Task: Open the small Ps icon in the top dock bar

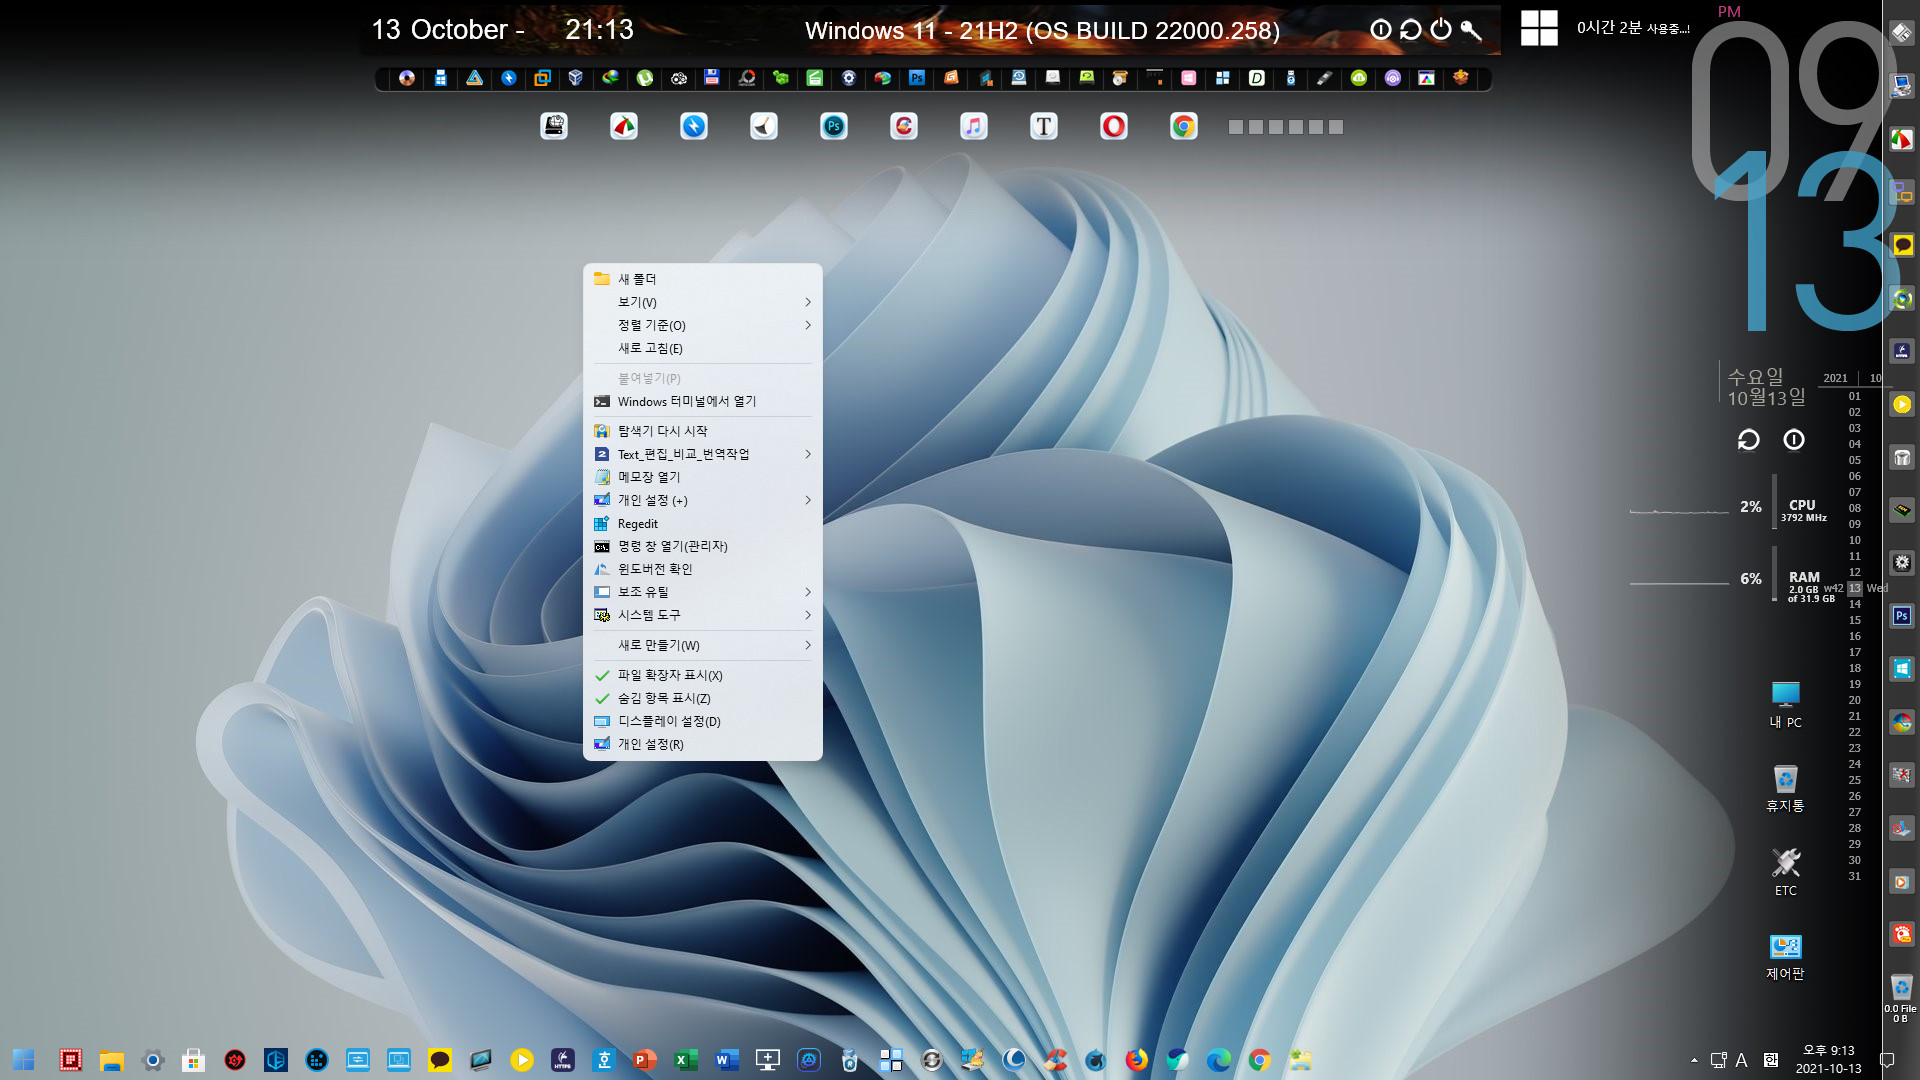Action: pos(917,78)
